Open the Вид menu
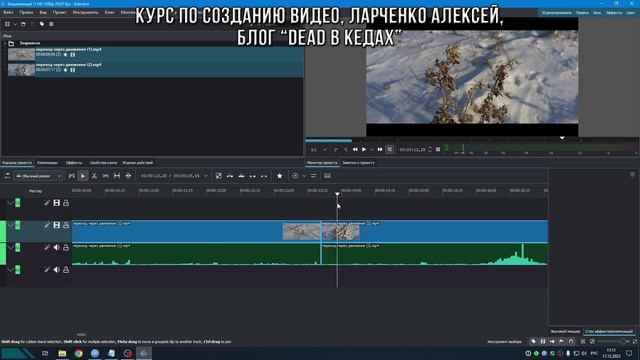 pyautogui.click(x=43, y=13)
